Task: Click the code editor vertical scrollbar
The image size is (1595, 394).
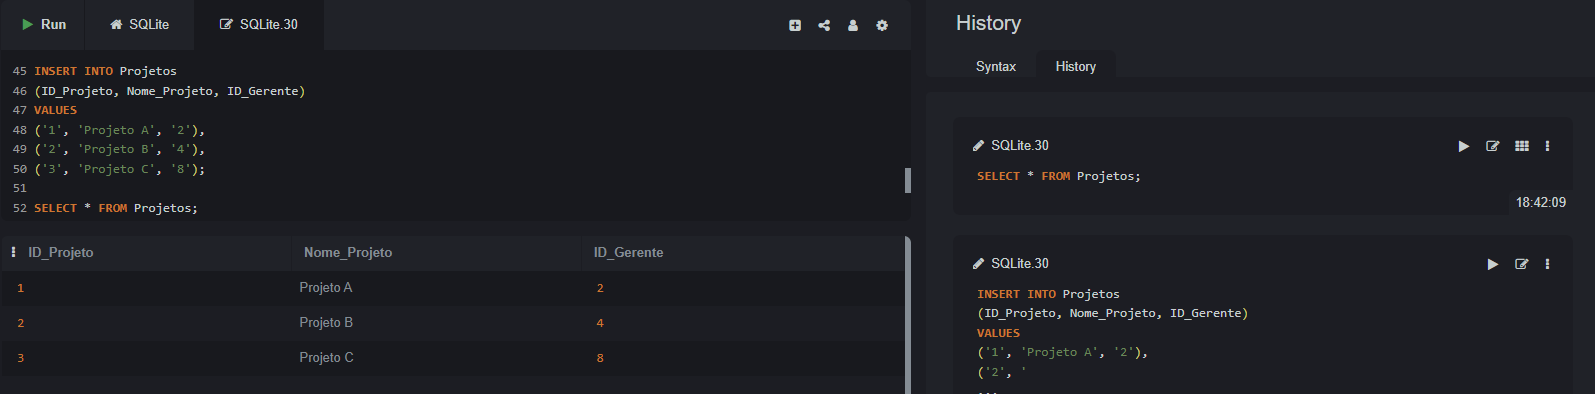Action: point(908,180)
